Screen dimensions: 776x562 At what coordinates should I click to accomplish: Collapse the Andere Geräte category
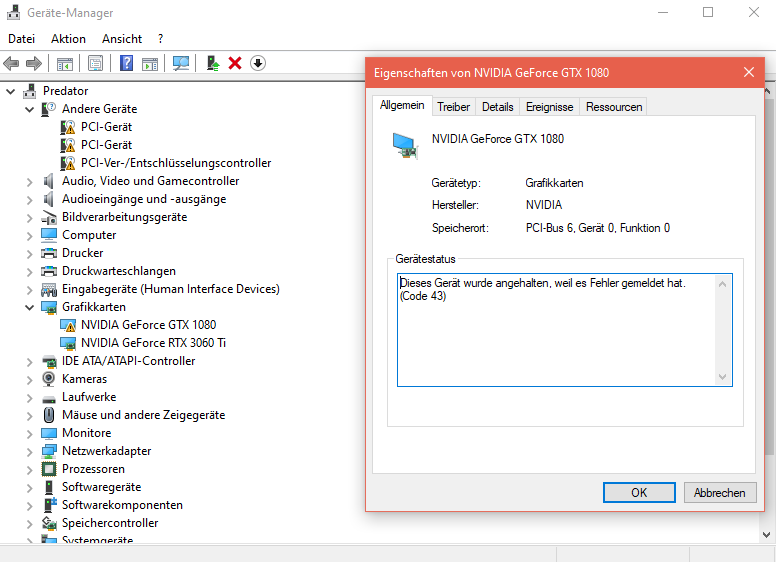[30, 109]
